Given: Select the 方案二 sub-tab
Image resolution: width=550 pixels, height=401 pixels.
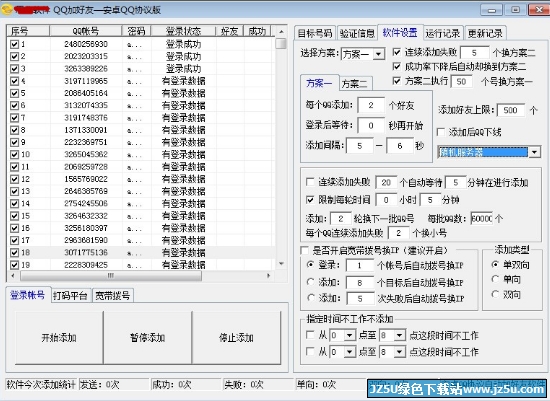Looking at the screenshot, I should point(355,83).
